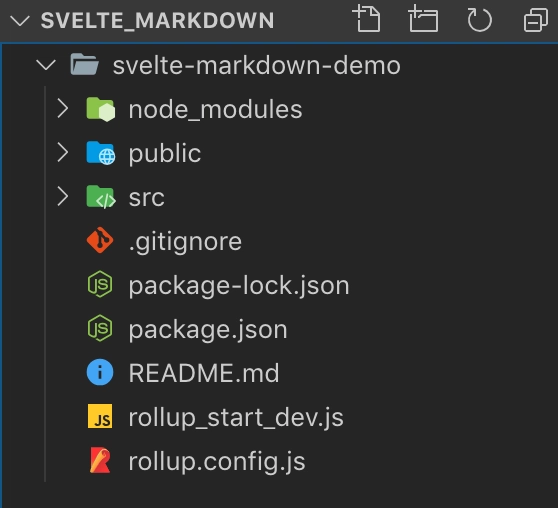Click the yellow JS icon of rollup_start_dev.js
The image size is (558, 508).
[100, 416]
